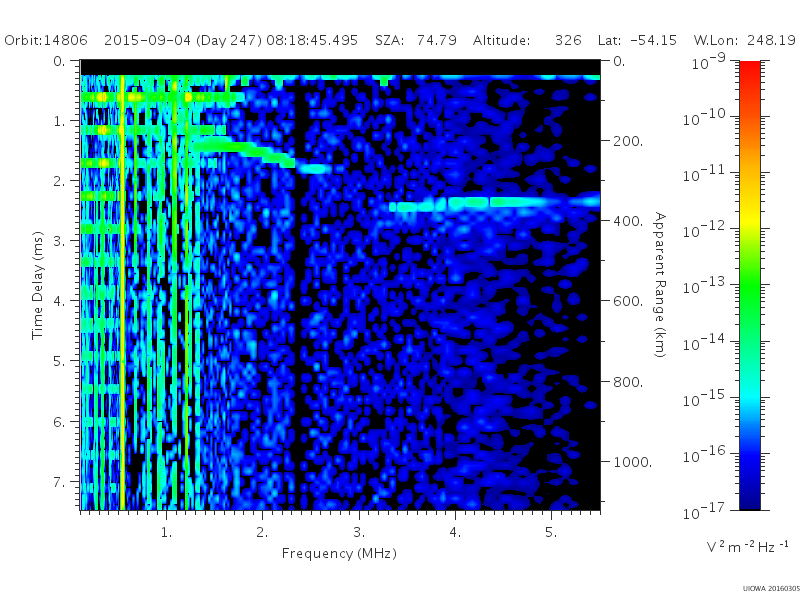Click apparent range tick label 0. at top right
The image size is (800, 600).
(619, 62)
